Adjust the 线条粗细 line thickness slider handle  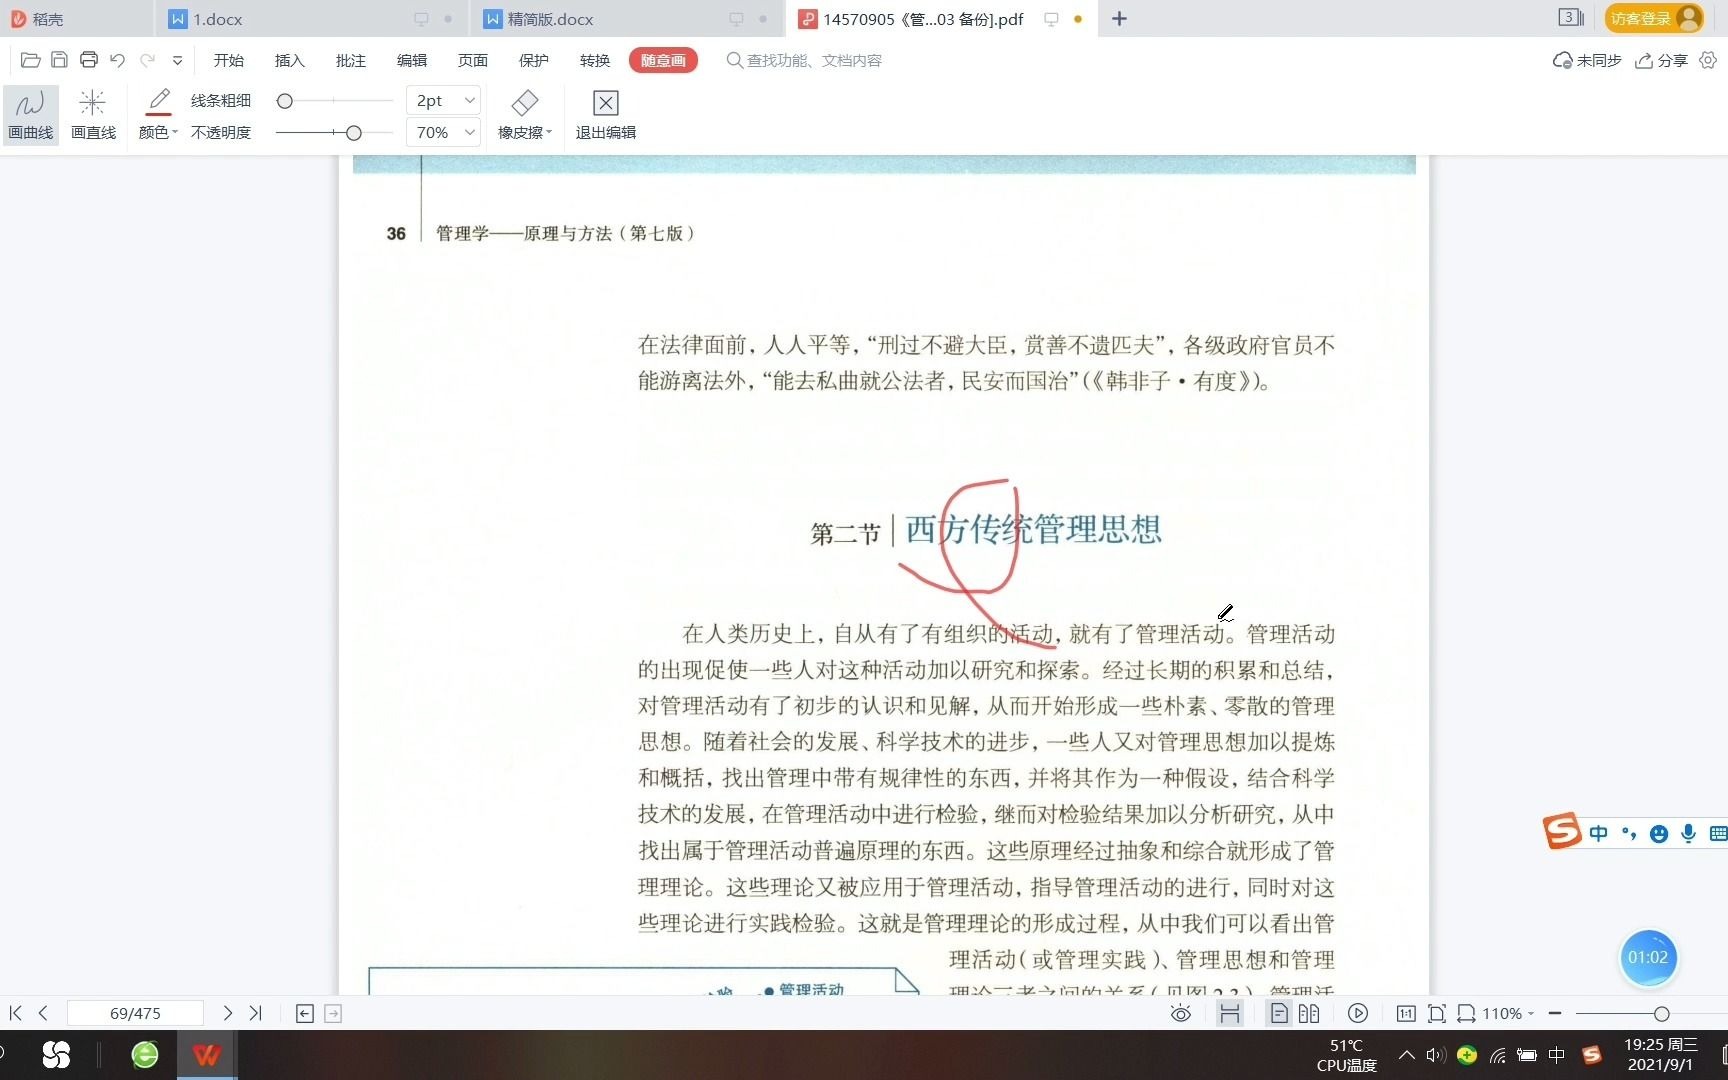[285, 101]
